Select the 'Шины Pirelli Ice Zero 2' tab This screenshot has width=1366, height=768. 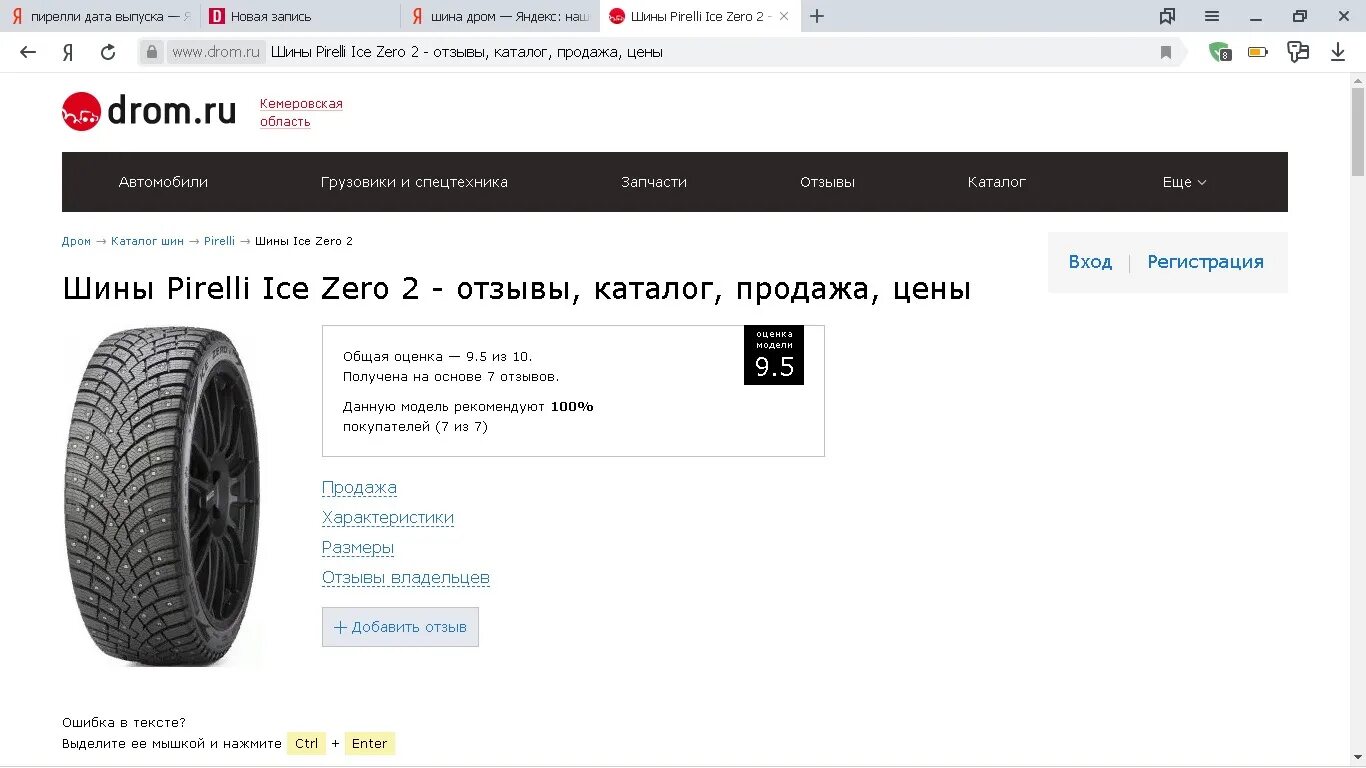[700, 16]
